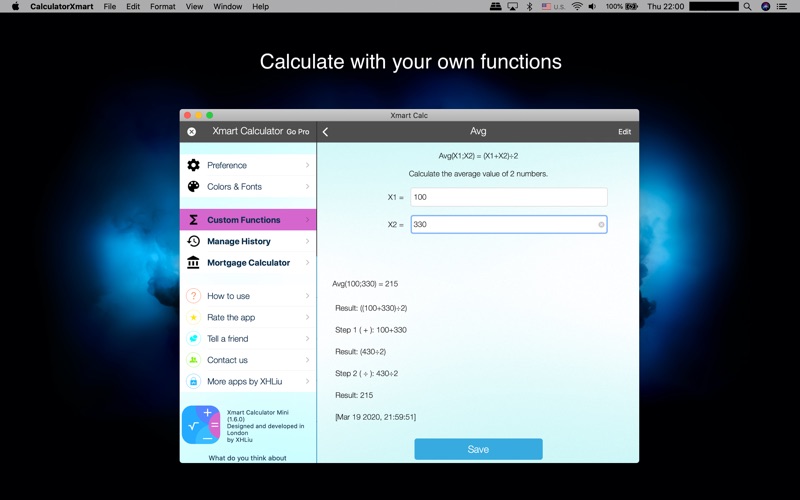Click the Go Pro link
This screenshot has height=500, width=800.
coord(298,132)
